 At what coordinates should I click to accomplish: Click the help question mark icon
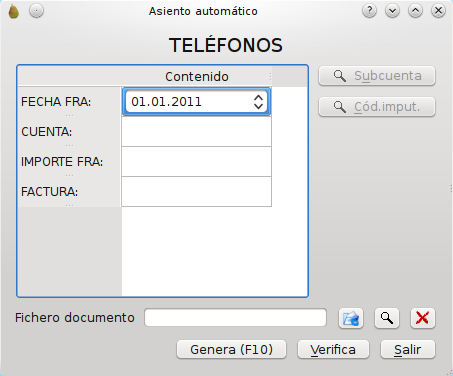(369, 11)
